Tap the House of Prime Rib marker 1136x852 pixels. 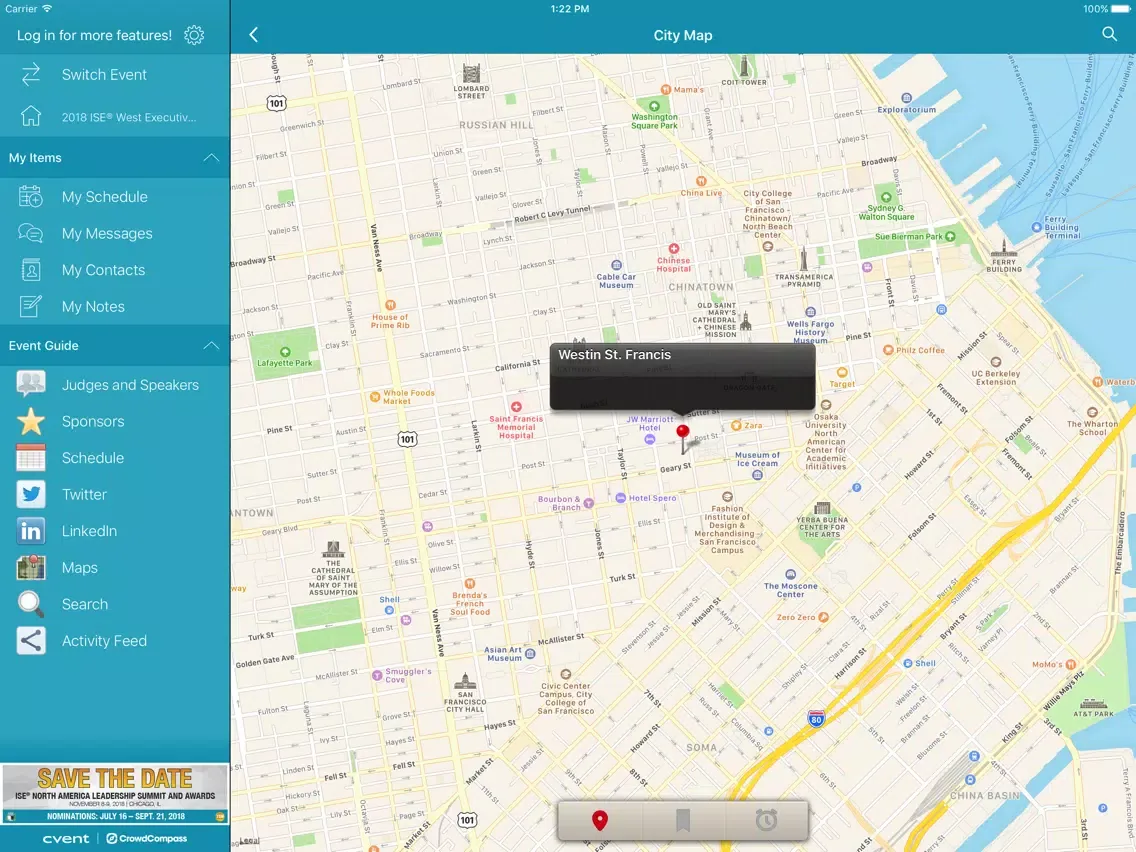(390, 305)
